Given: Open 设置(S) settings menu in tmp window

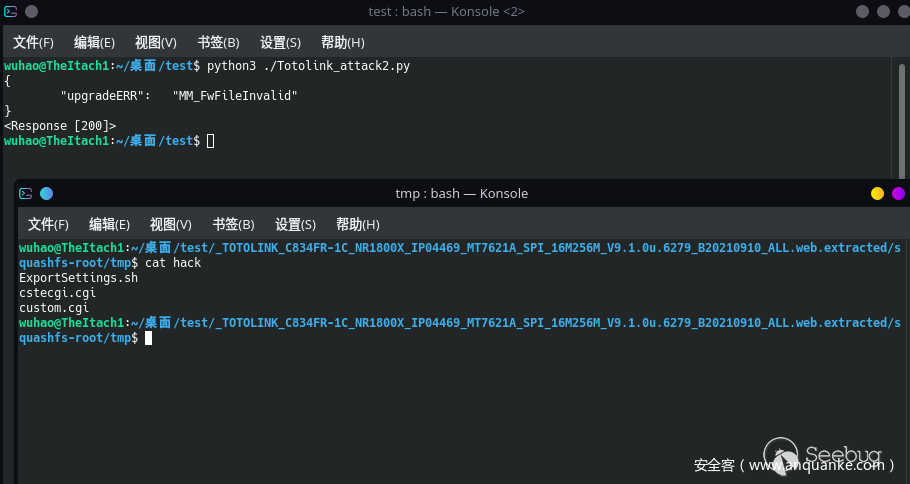Looking at the screenshot, I should (295, 225).
